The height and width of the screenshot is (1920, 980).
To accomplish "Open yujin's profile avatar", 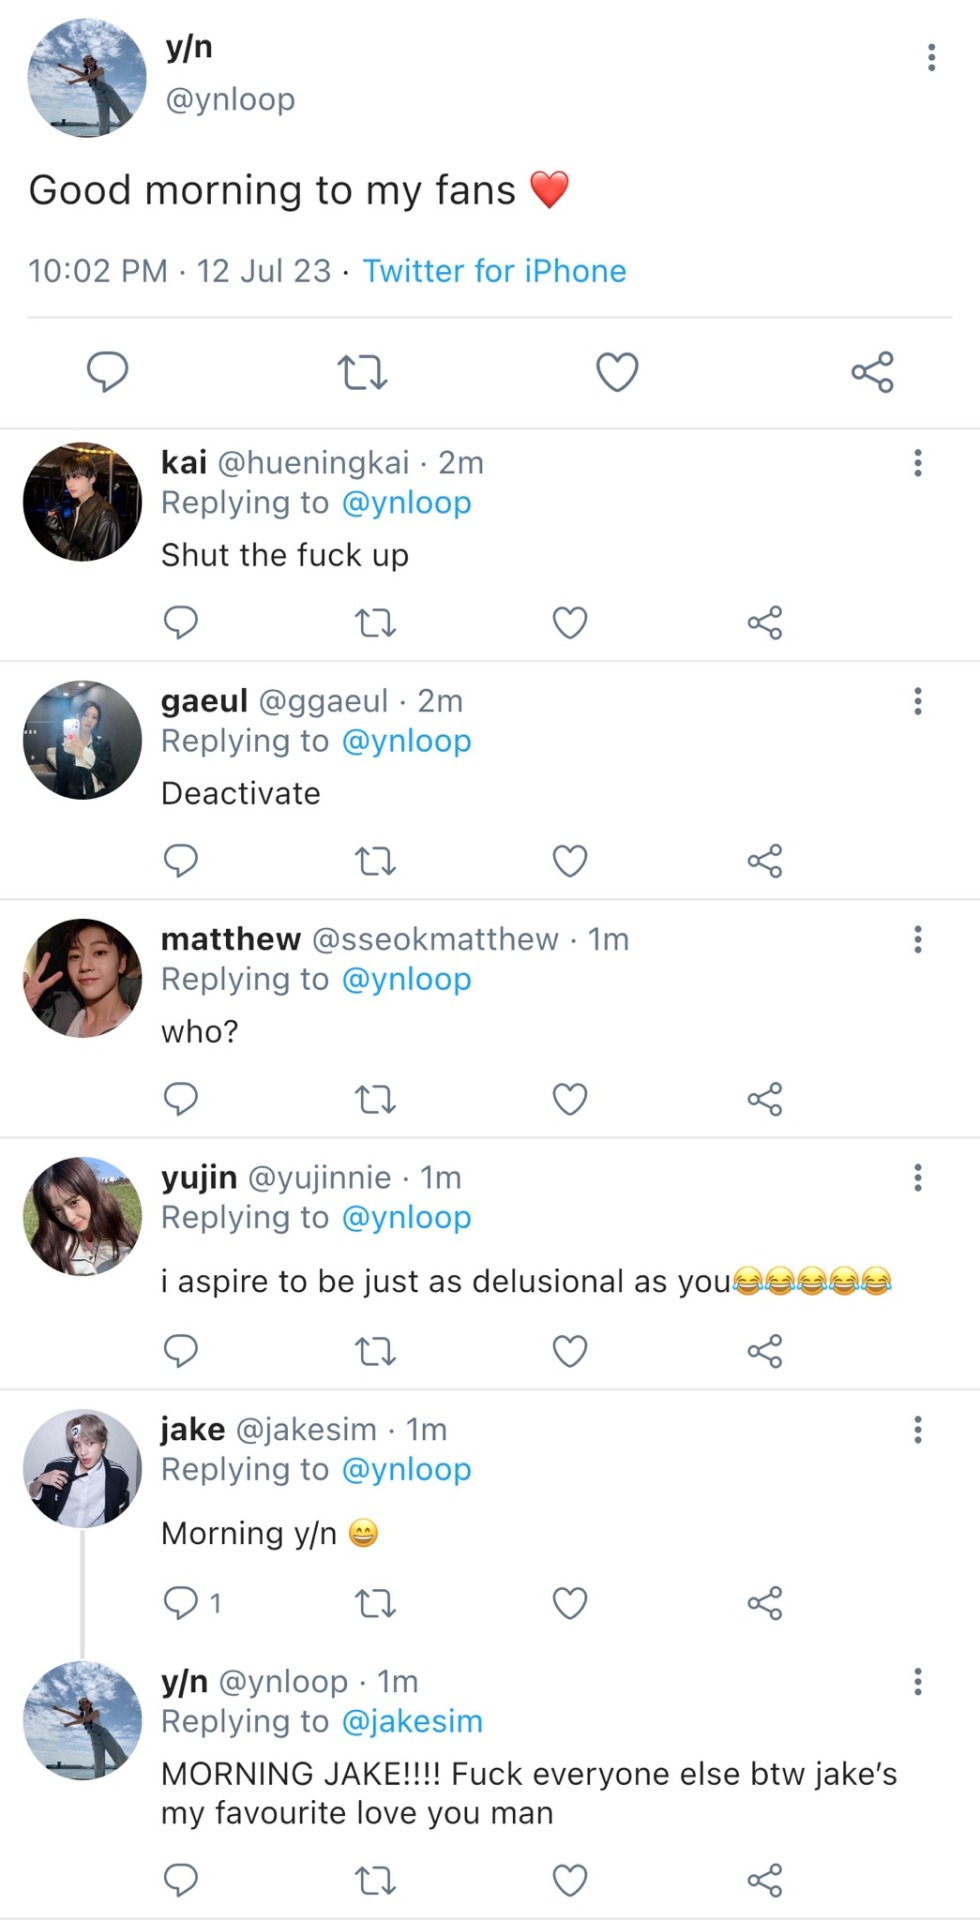I will coord(83,1216).
